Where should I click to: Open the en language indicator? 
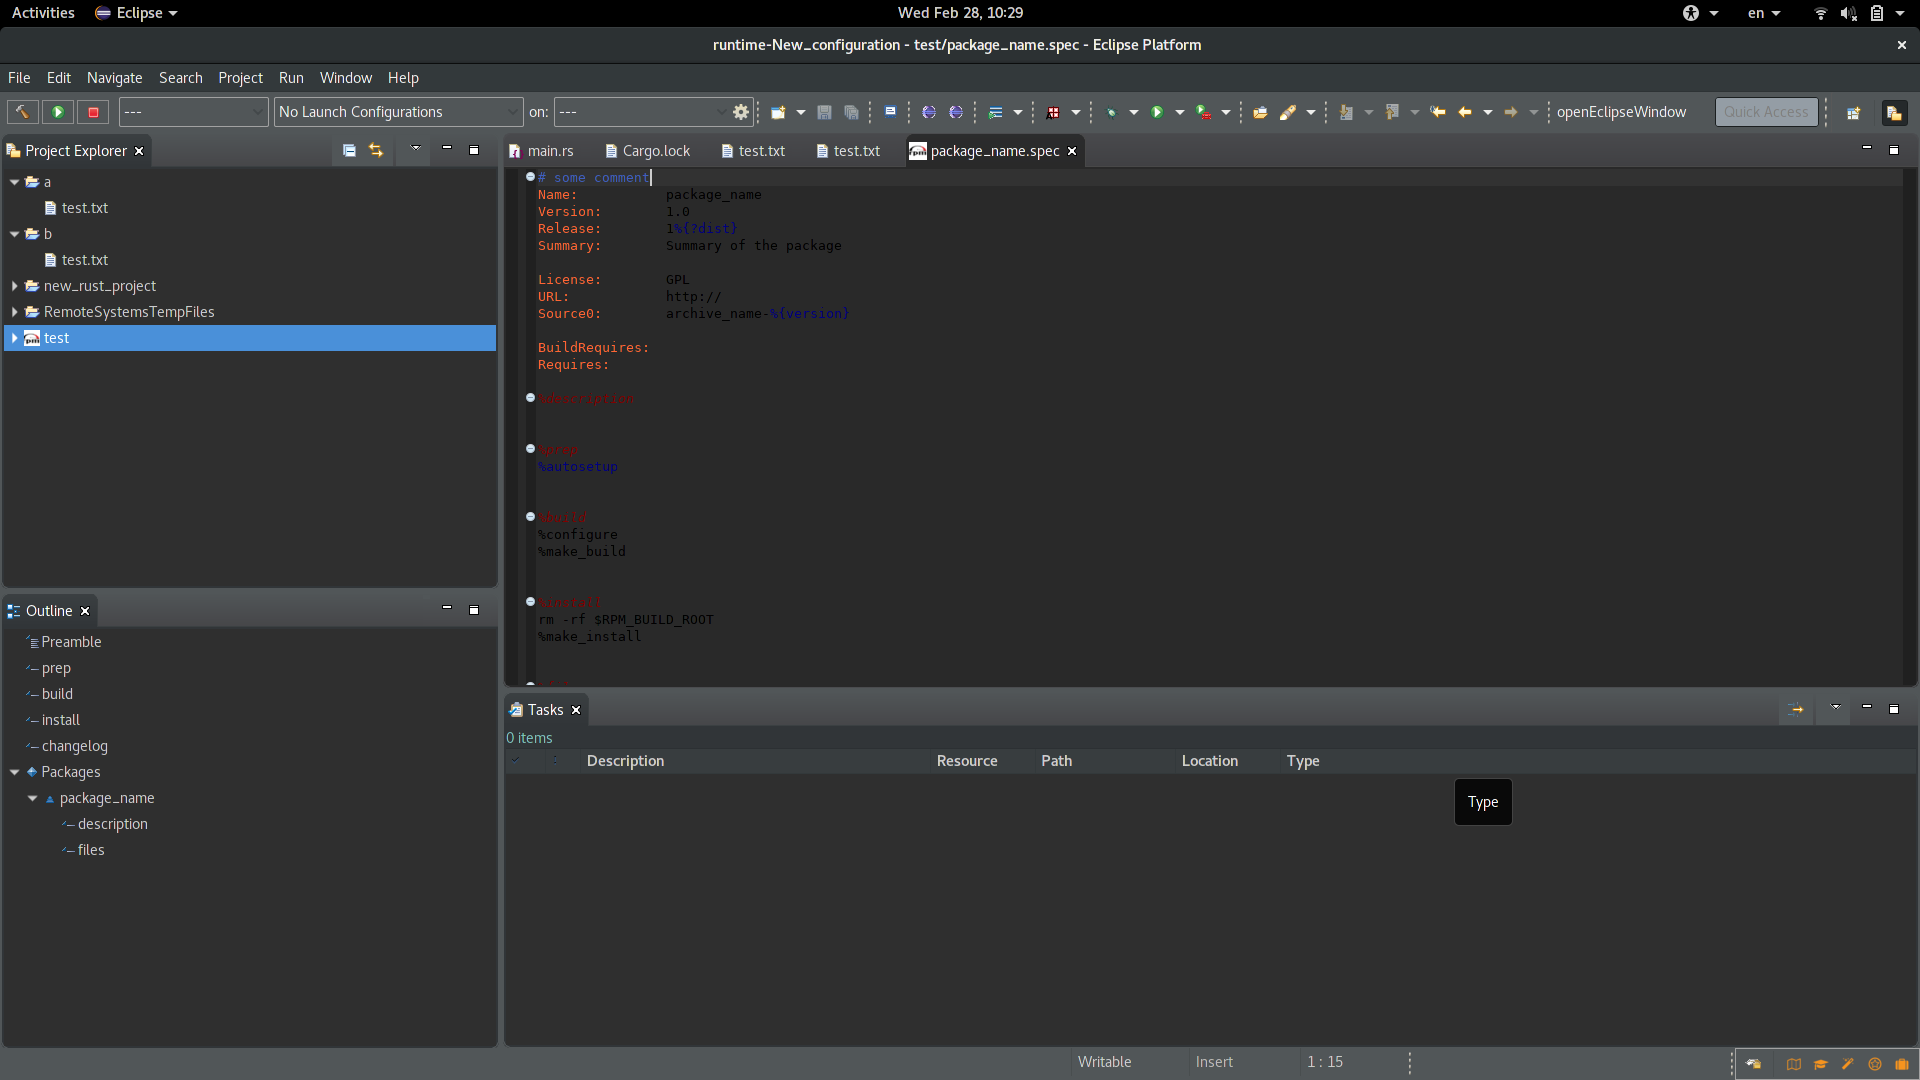pos(1764,13)
